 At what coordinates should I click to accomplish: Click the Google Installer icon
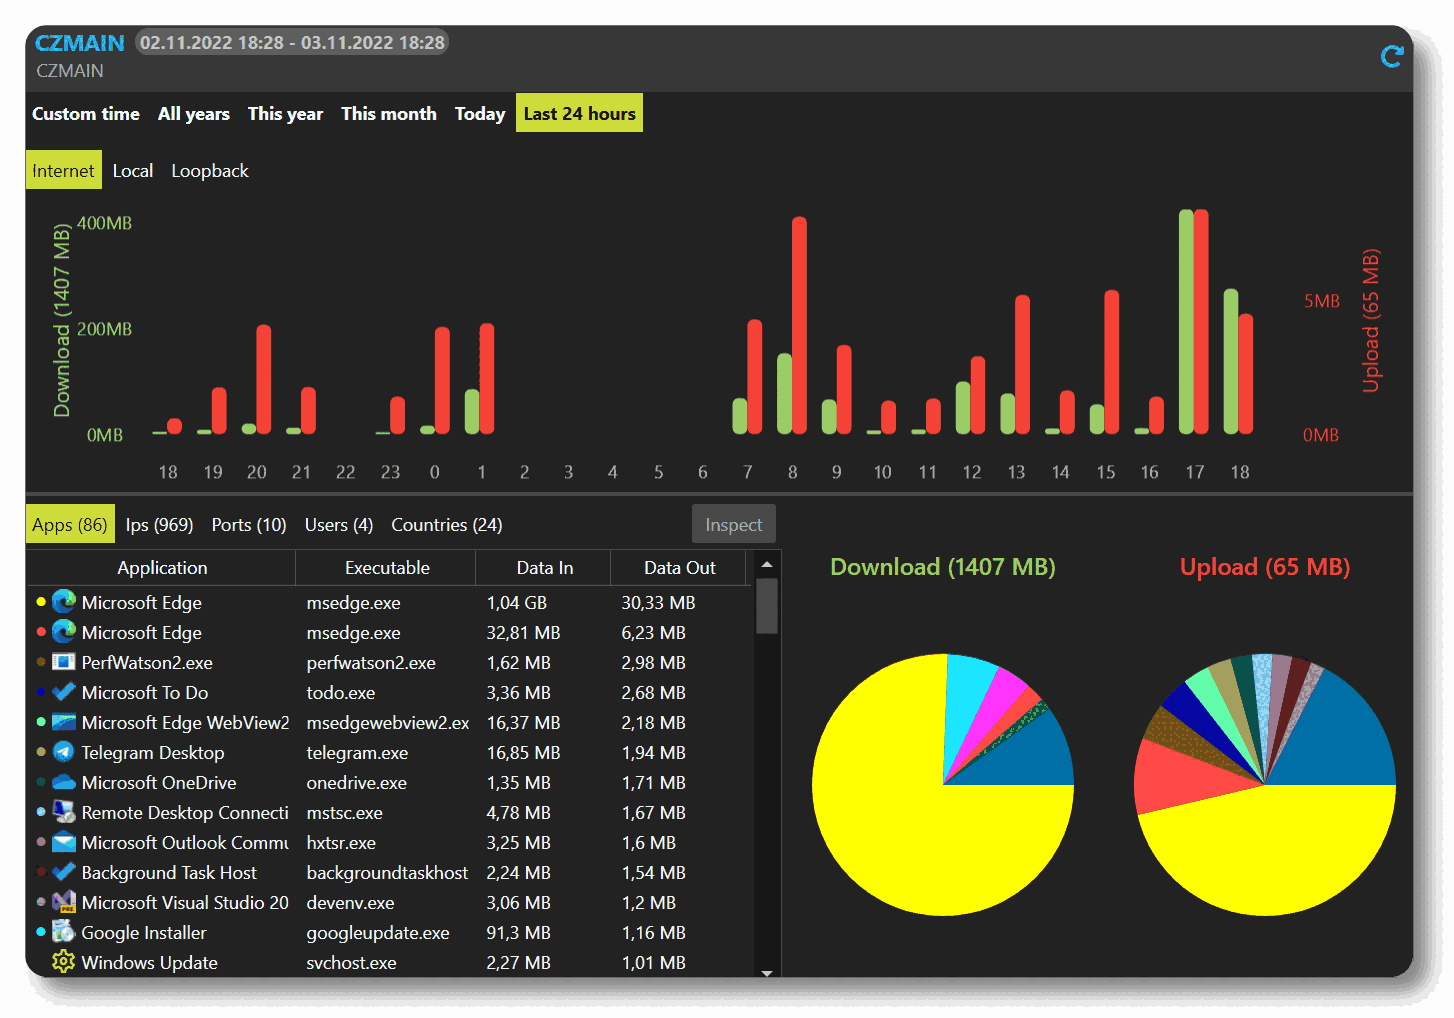63,932
